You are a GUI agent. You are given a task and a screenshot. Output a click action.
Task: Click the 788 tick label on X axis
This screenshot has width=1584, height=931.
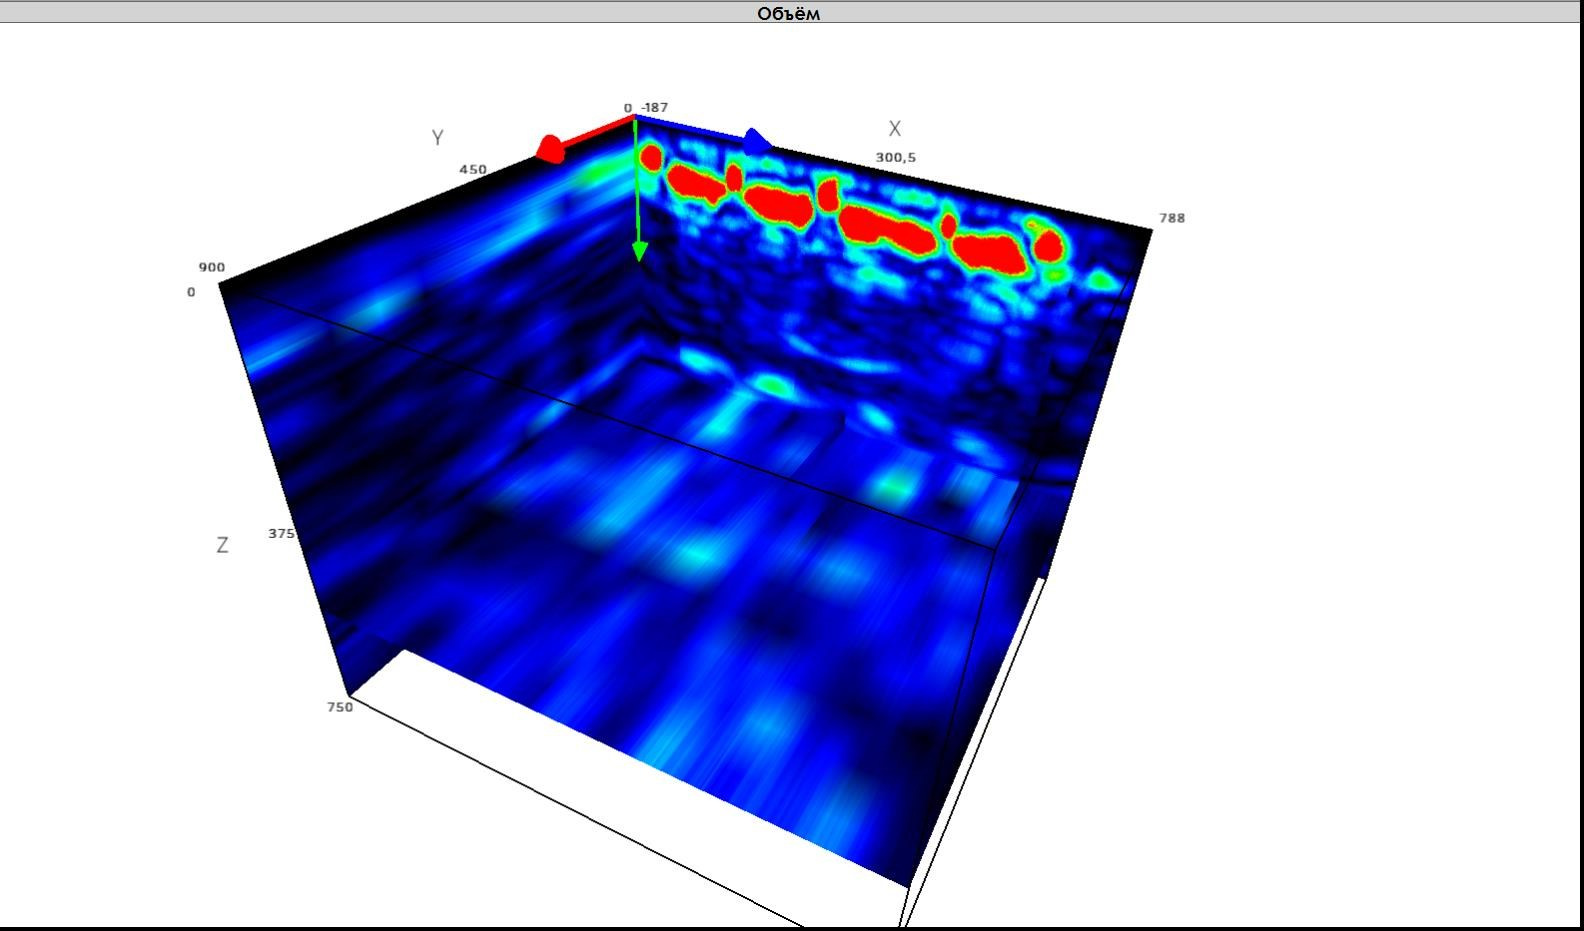[x=1171, y=218]
